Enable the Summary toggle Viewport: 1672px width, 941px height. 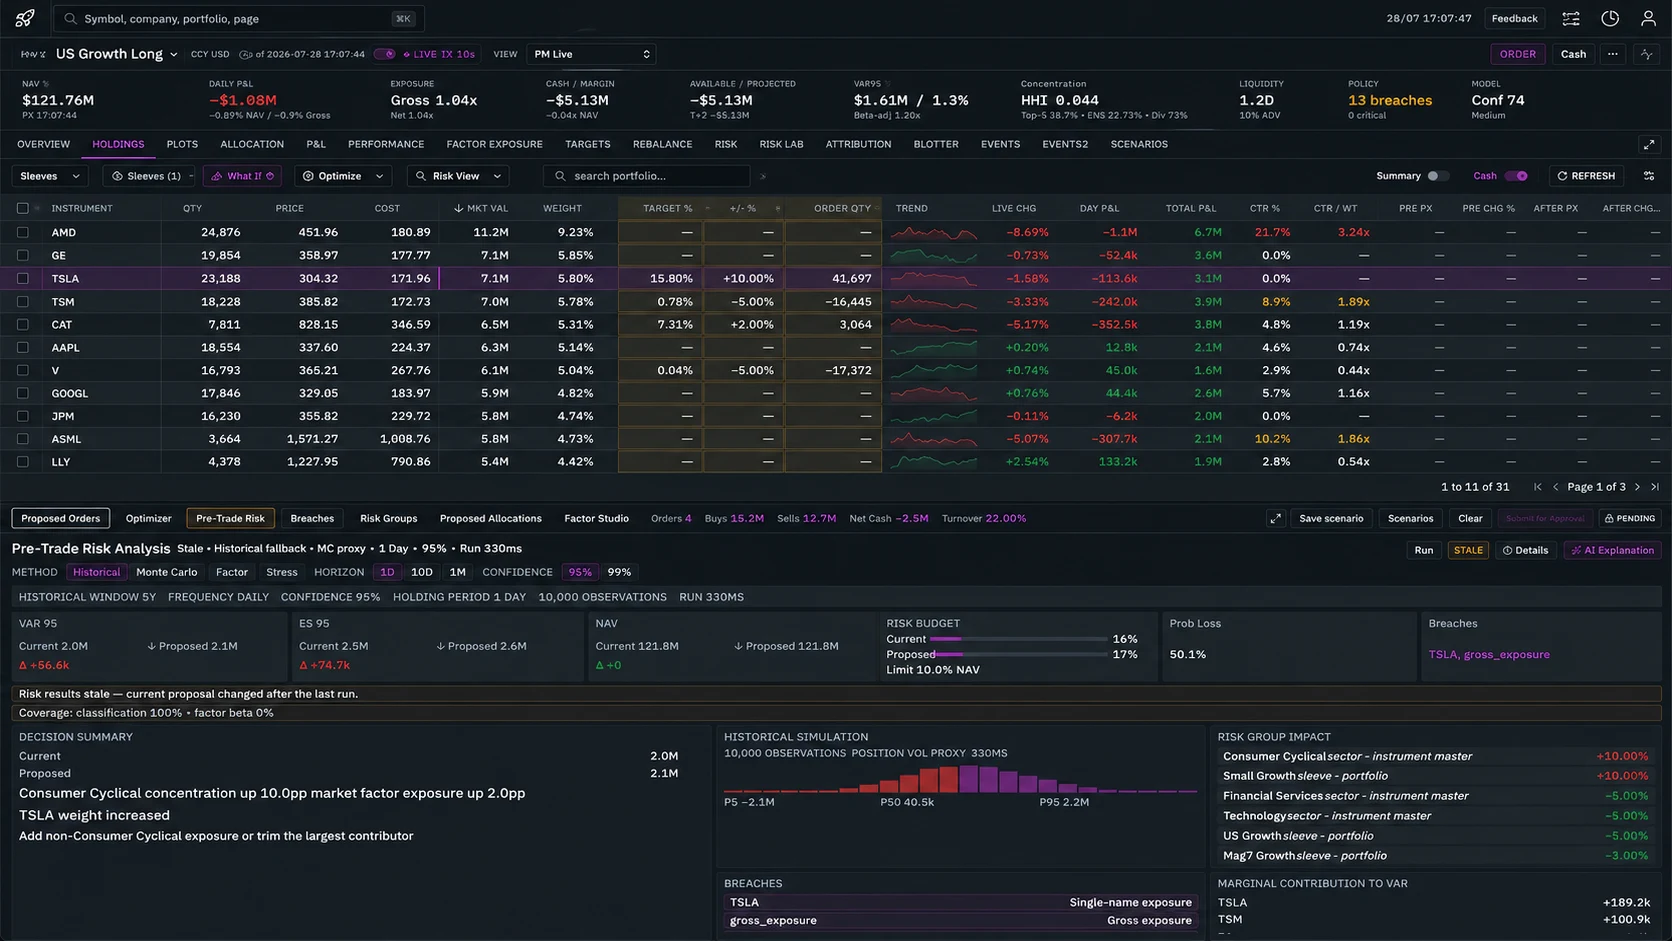(1437, 176)
